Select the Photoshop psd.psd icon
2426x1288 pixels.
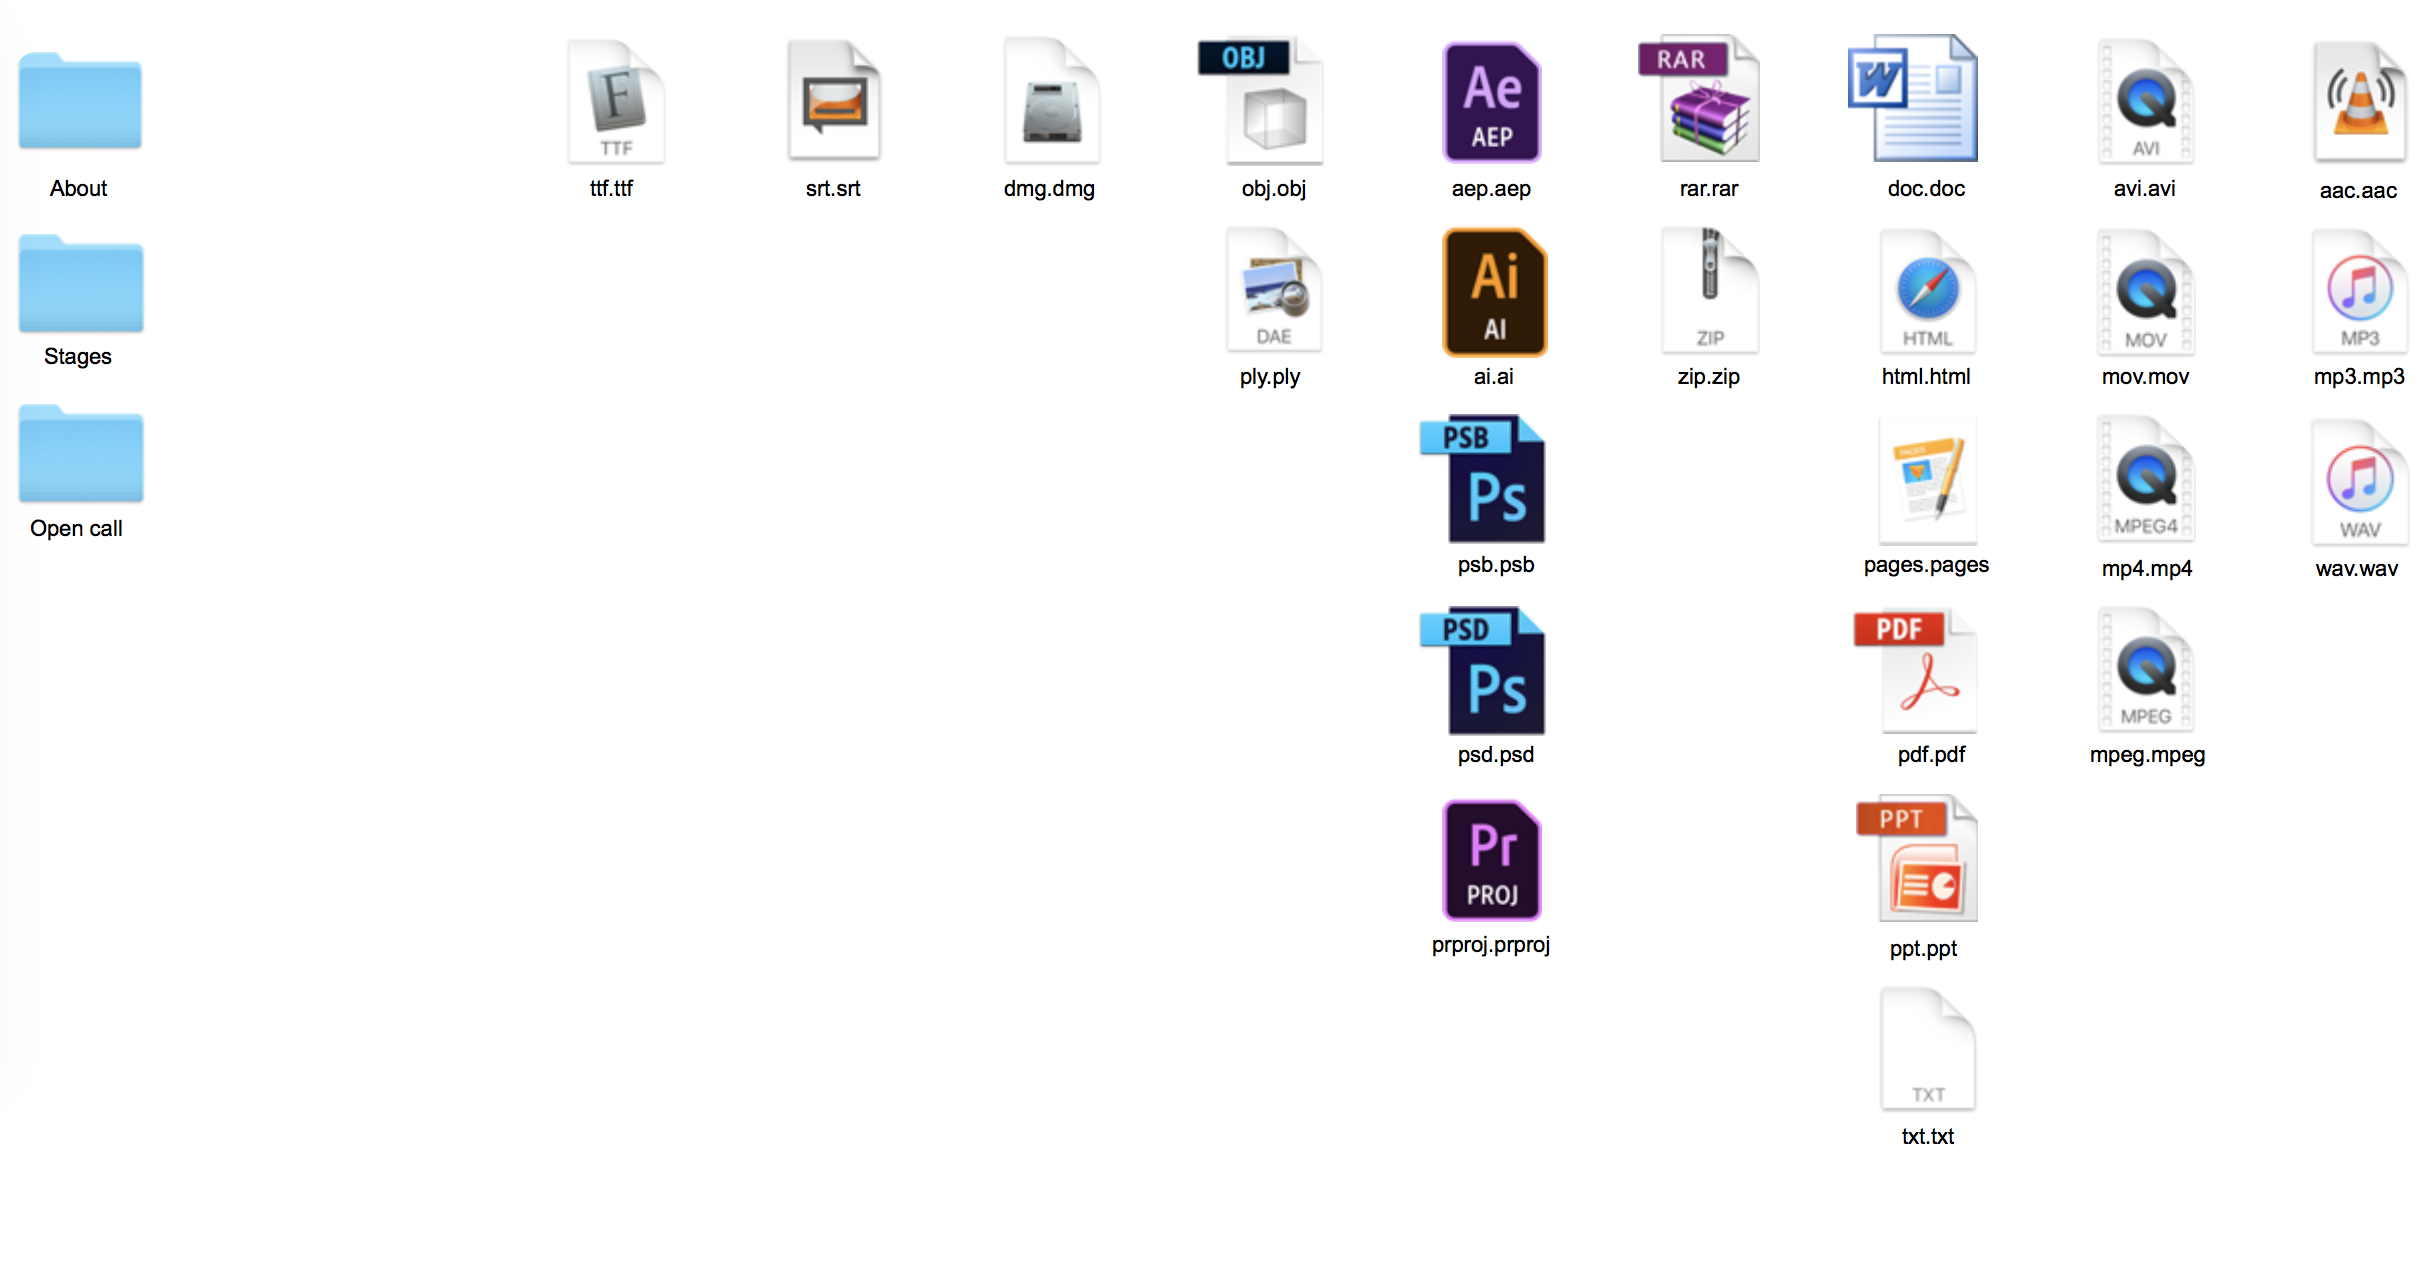coord(1483,671)
